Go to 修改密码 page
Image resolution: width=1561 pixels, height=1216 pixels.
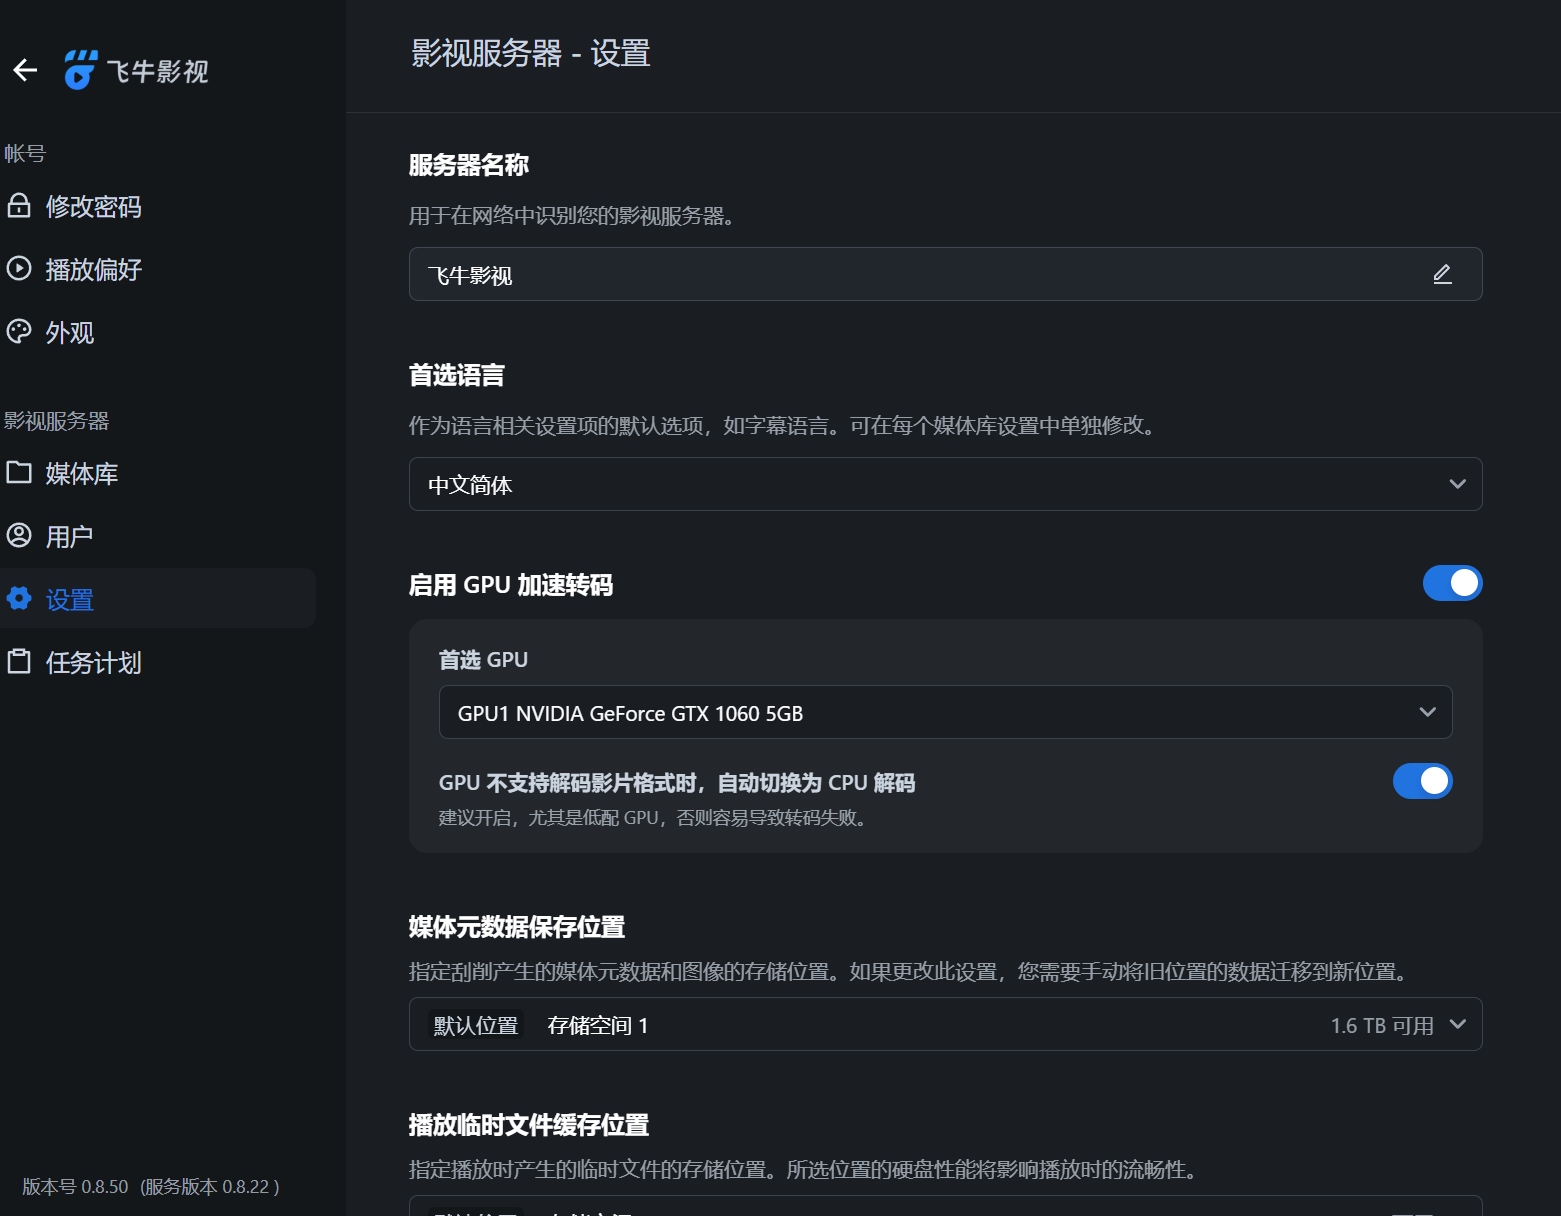point(94,206)
